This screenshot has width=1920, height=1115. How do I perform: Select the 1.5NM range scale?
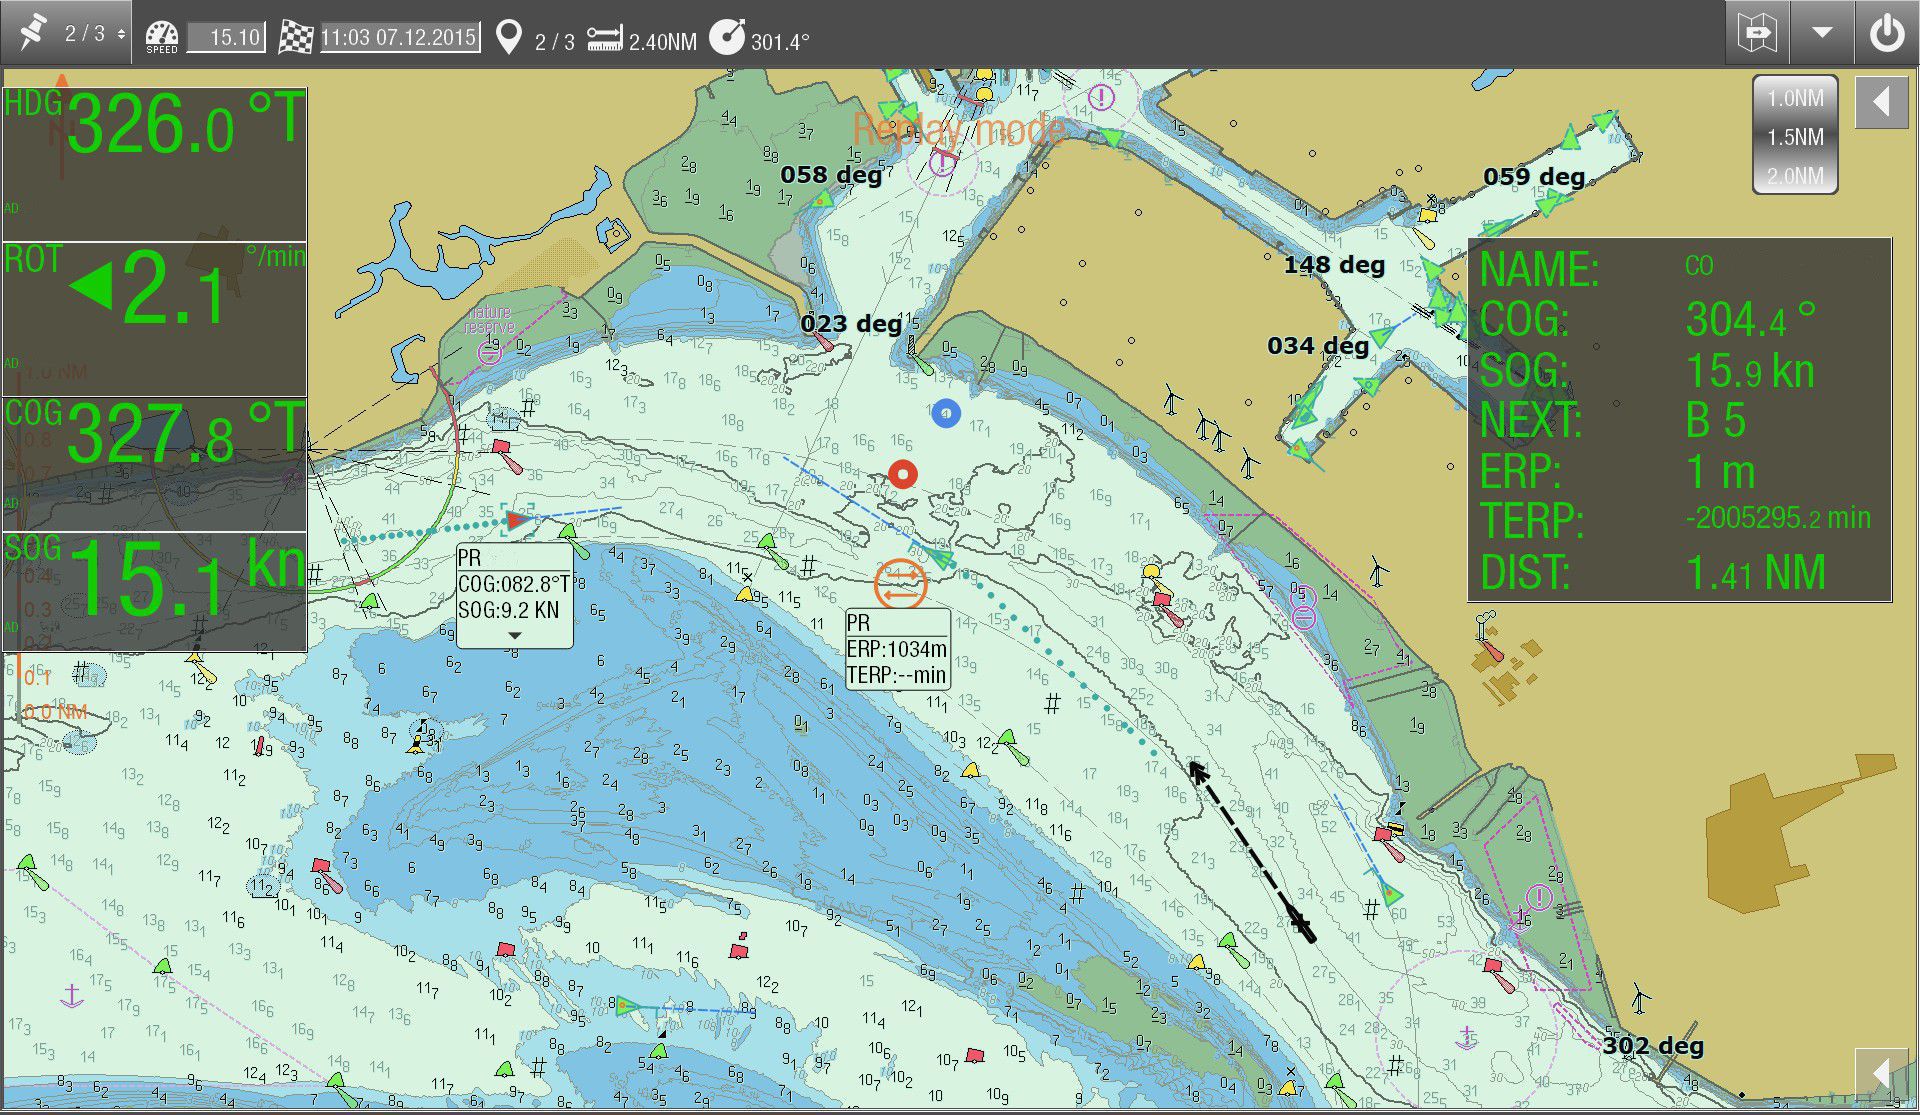pos(1794,137)
